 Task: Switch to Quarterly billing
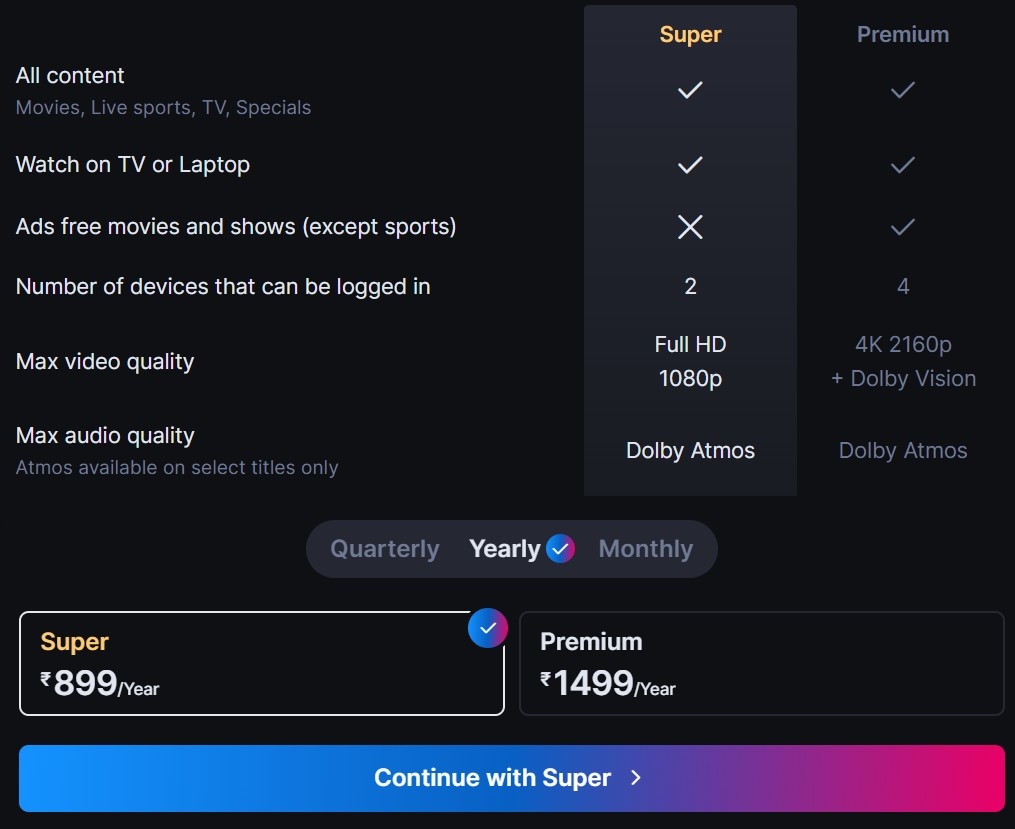[384, 548]
